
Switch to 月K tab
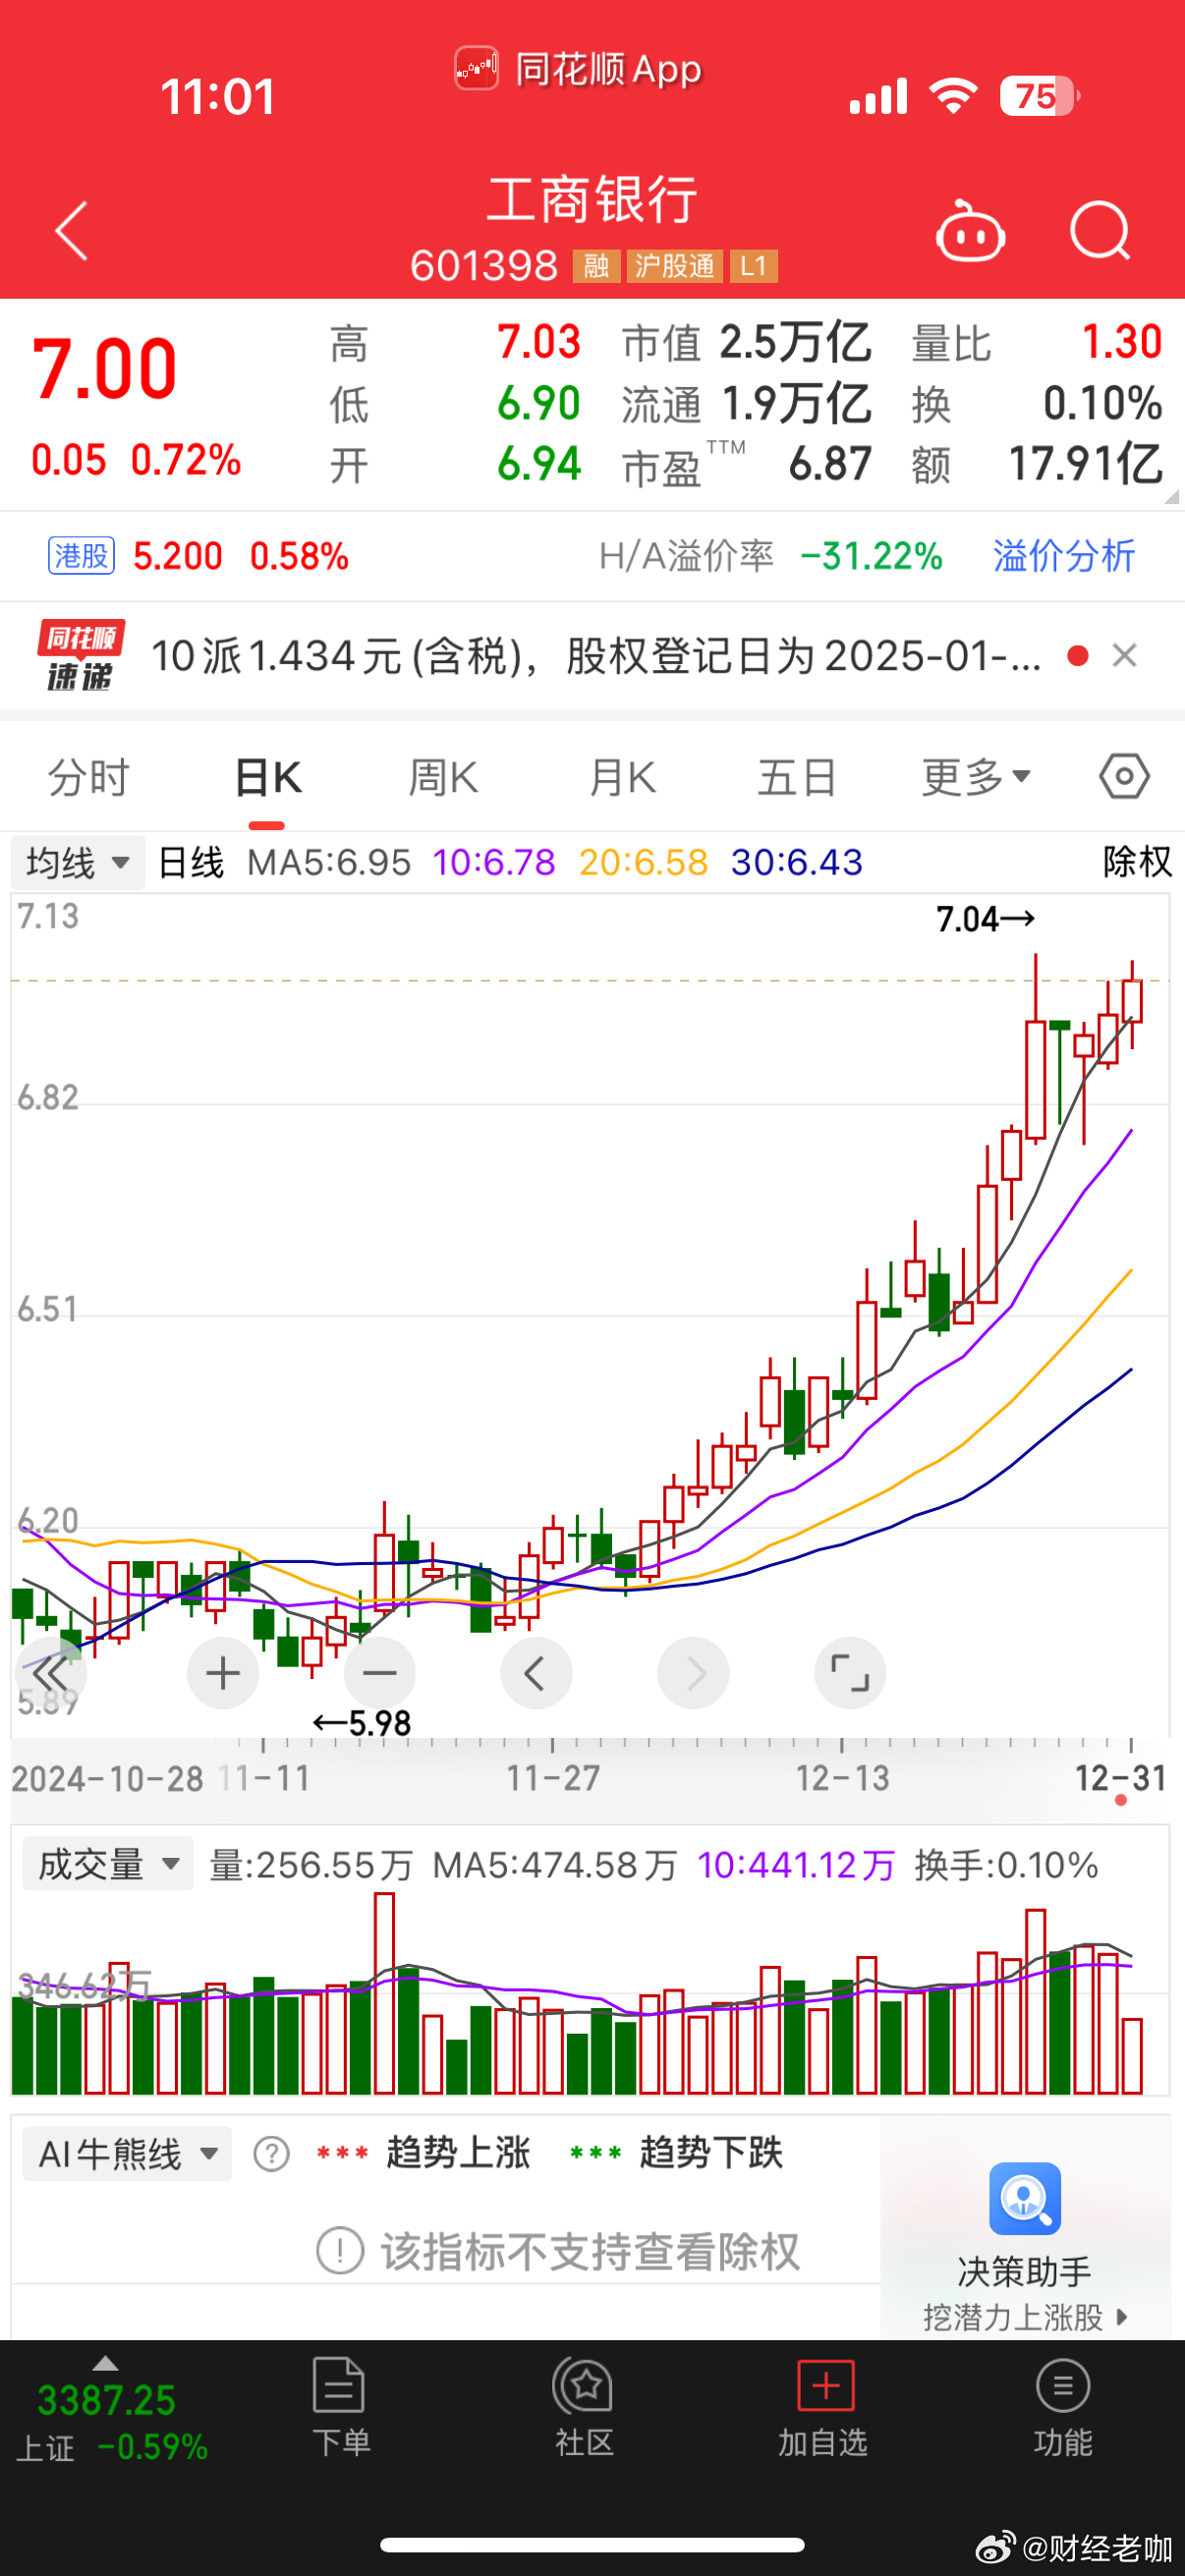coord(621,777)
